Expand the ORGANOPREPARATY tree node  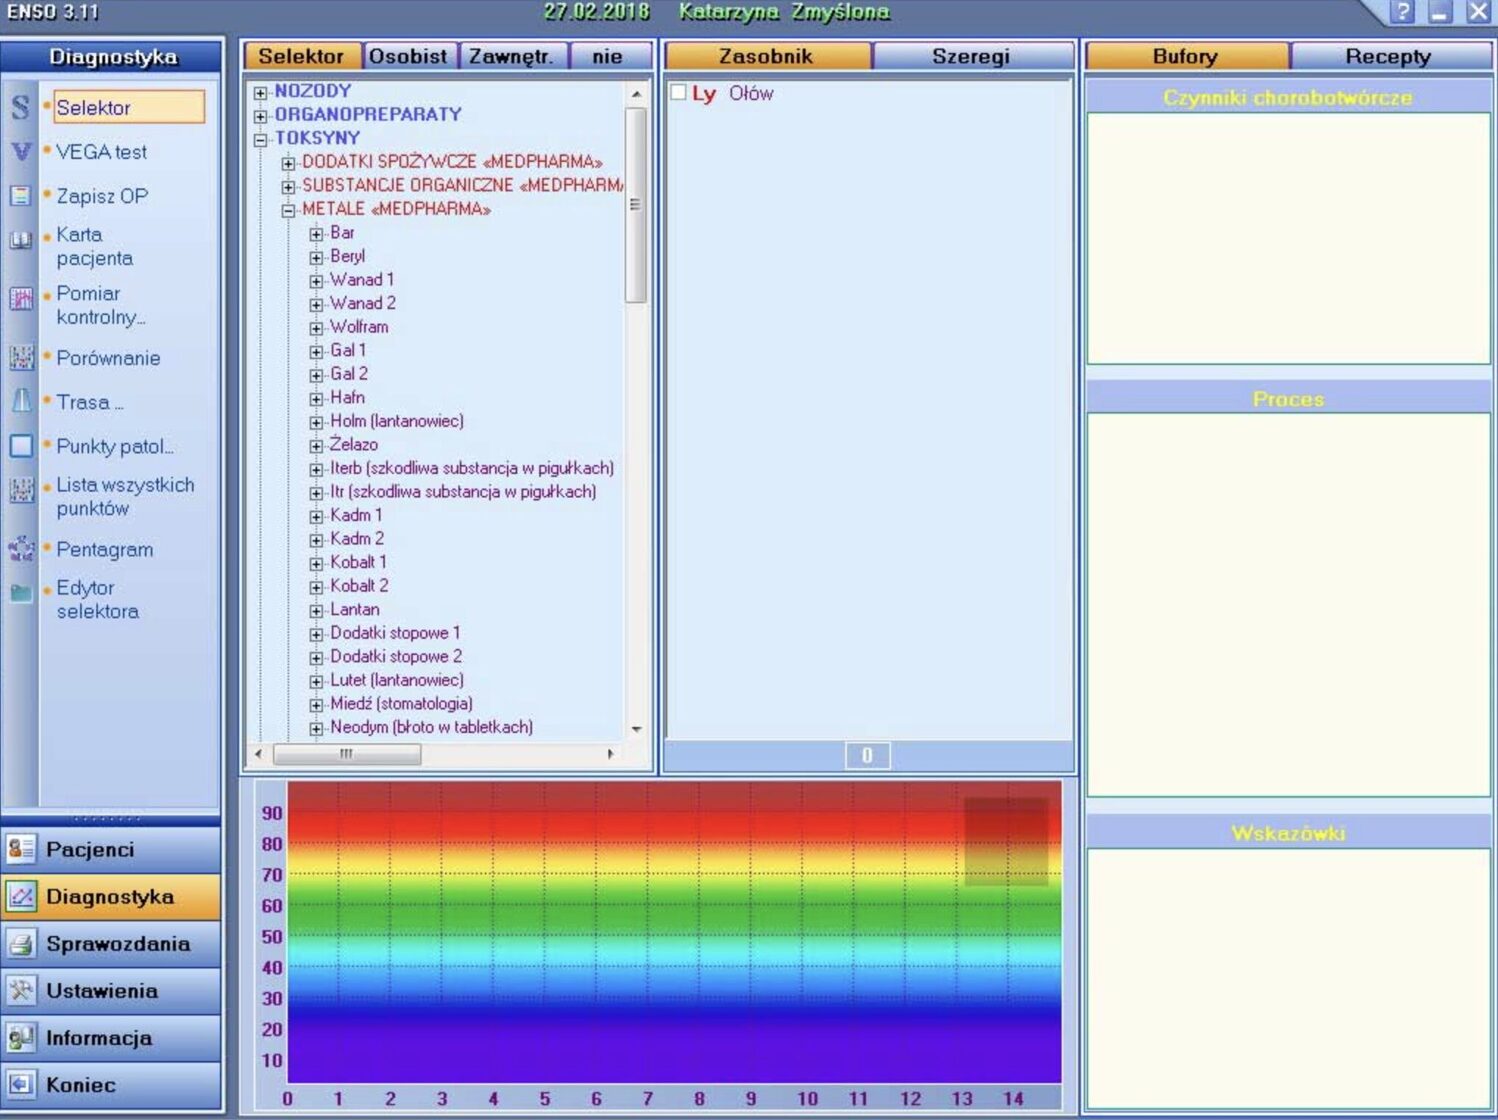pyautogui.click(x=261, y=116)
